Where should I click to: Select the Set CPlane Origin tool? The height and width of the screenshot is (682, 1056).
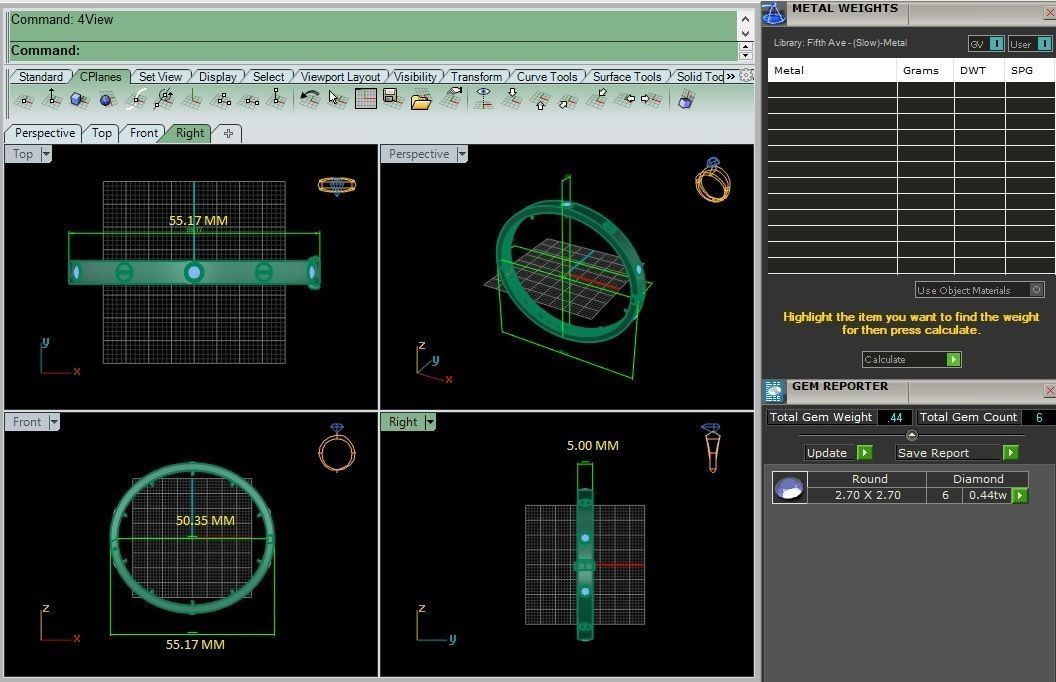tap(24, 100)
